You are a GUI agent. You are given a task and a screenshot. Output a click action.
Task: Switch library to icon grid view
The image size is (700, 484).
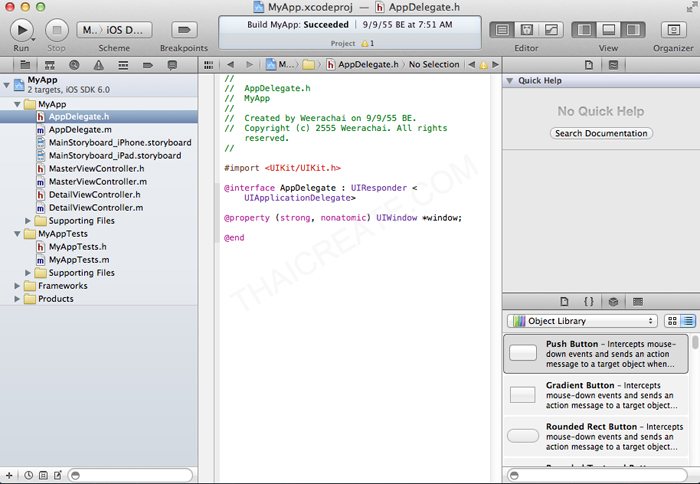[x=672, y=321]
